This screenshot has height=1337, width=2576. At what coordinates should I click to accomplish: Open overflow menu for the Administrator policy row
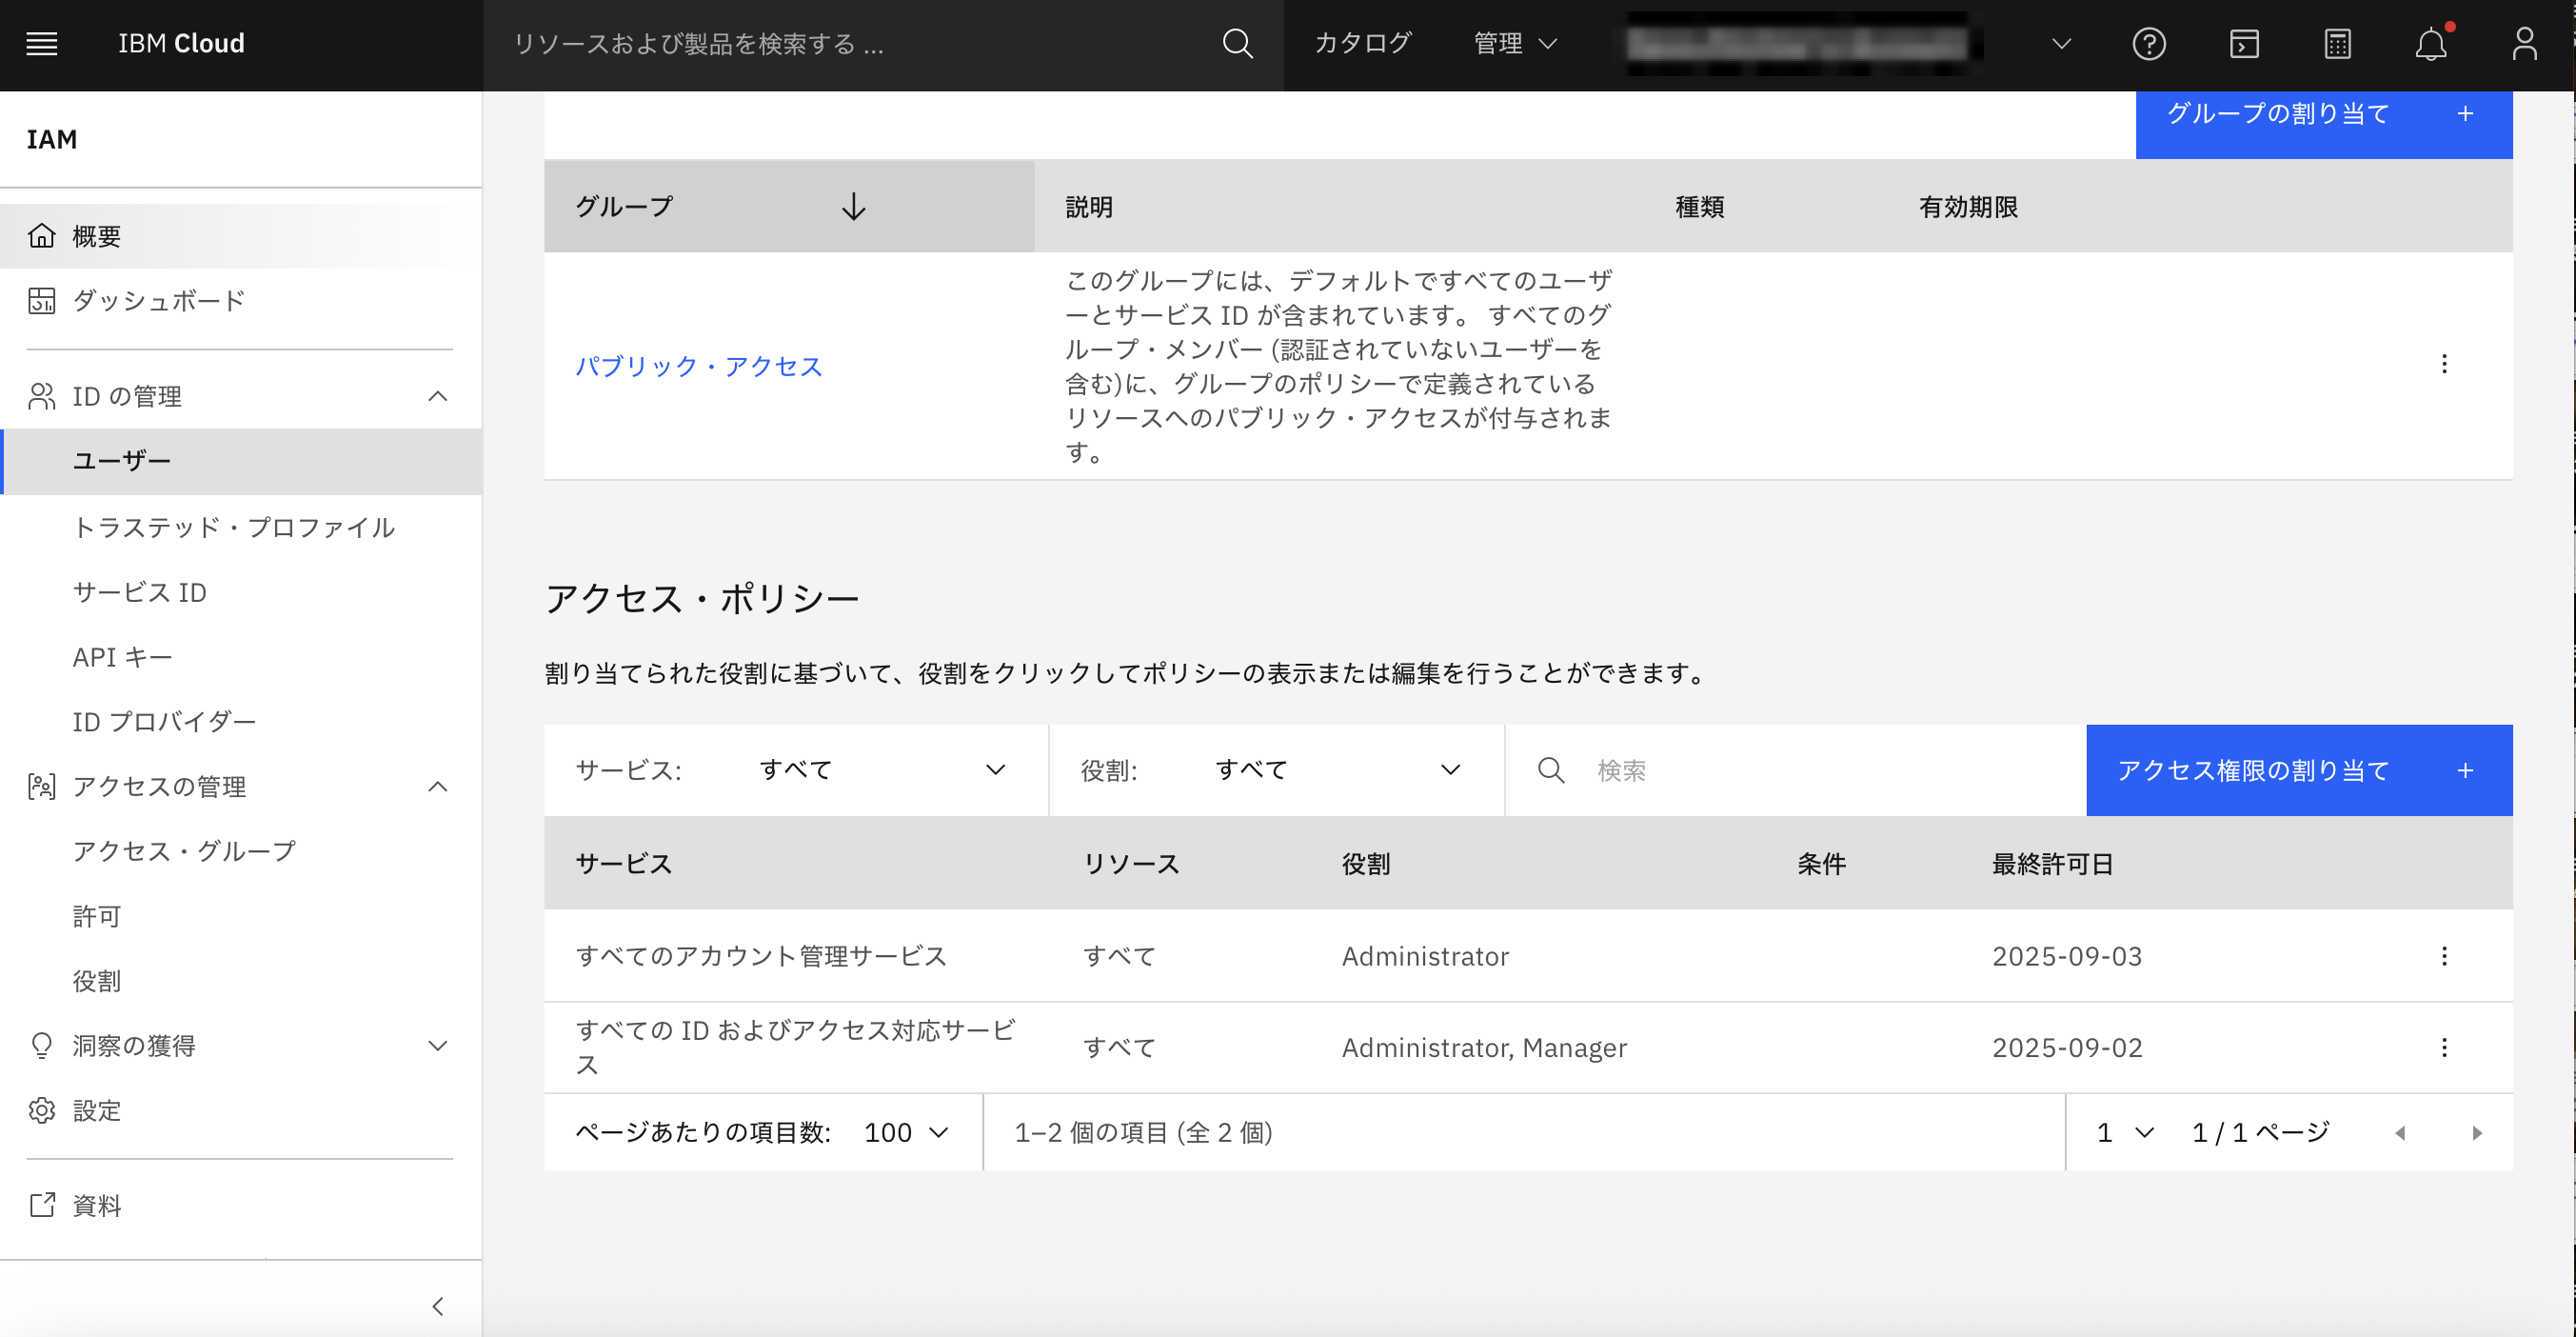pos(2444,956)
